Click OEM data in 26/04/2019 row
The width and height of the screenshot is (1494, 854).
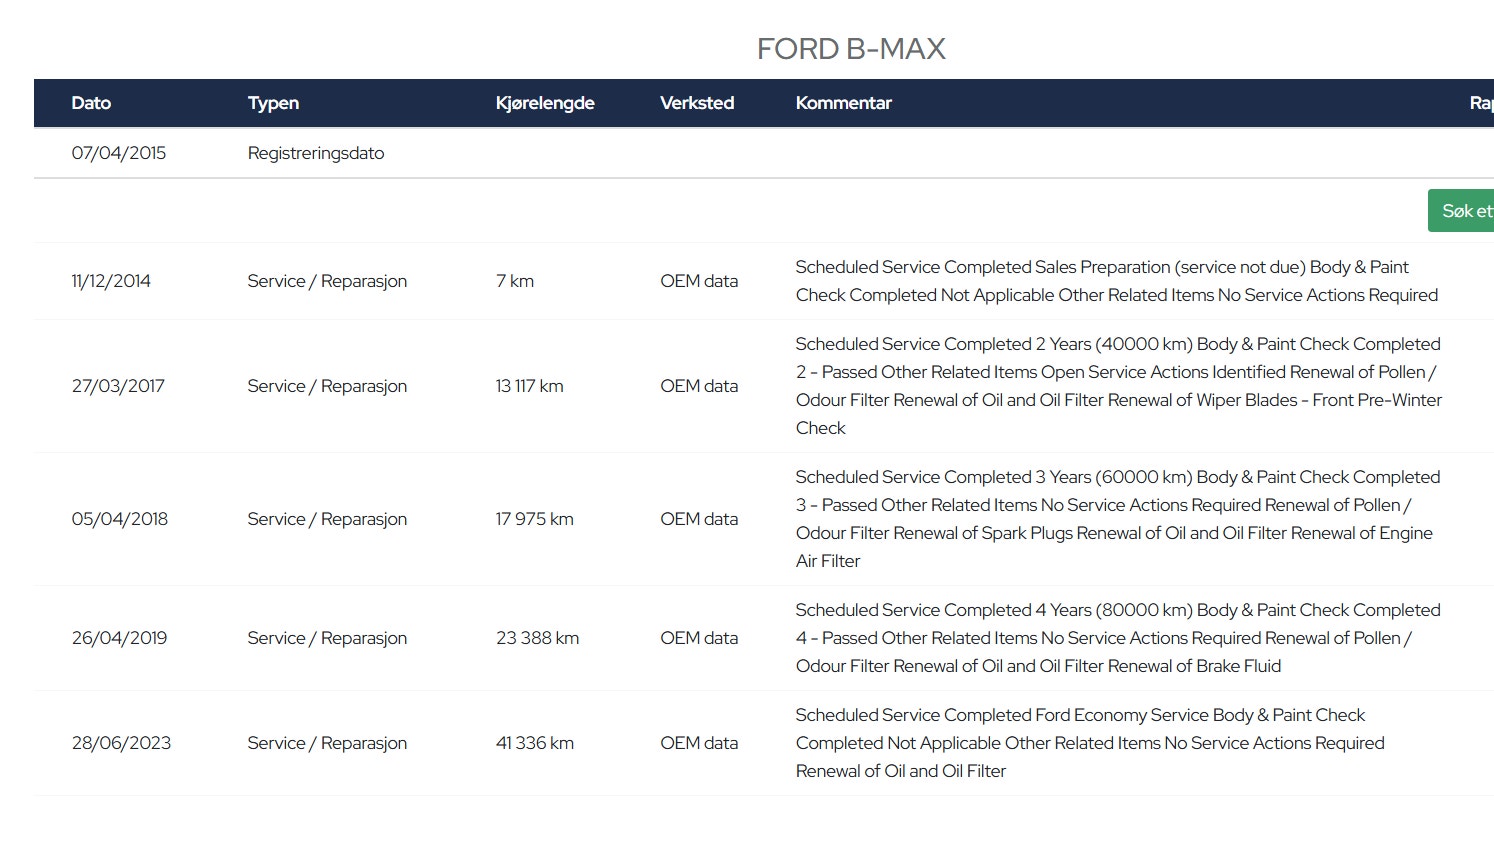[699, 638]
